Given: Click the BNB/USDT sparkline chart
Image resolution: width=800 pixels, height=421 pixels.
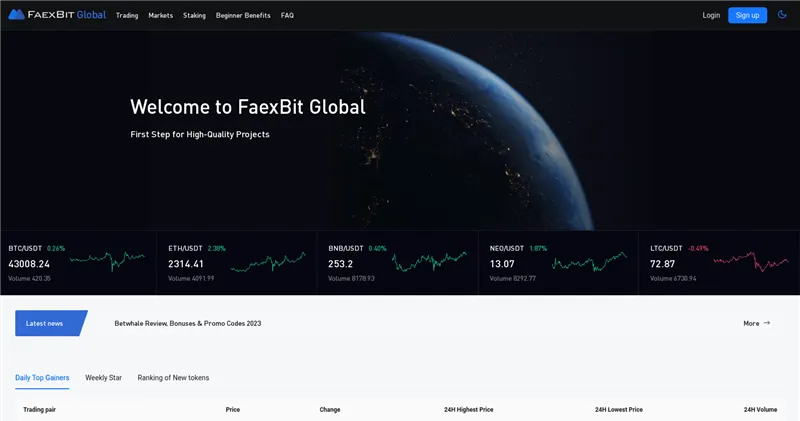Looking at the screenshot, I should 429,261.
